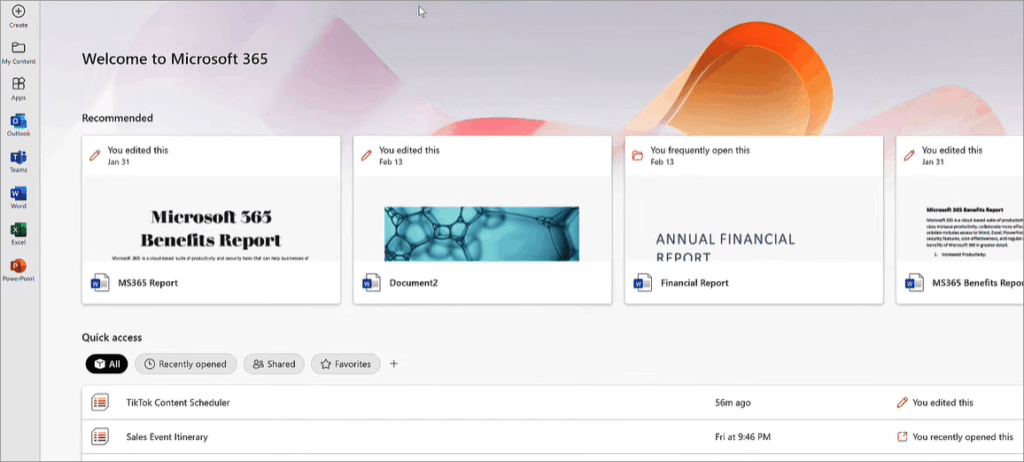Filter Quick access by Shared
This screenshot has height=462, width=1024.
click(x=274, y=364)
